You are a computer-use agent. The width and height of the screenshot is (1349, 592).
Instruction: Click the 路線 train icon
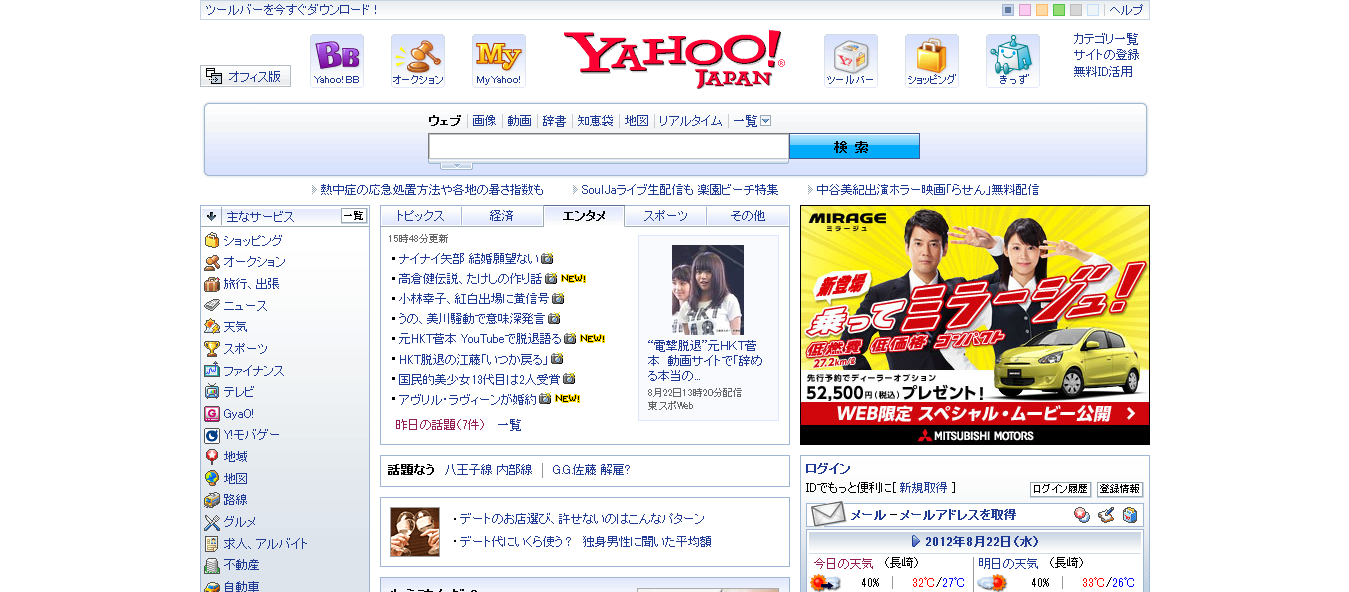pos(212,500)
